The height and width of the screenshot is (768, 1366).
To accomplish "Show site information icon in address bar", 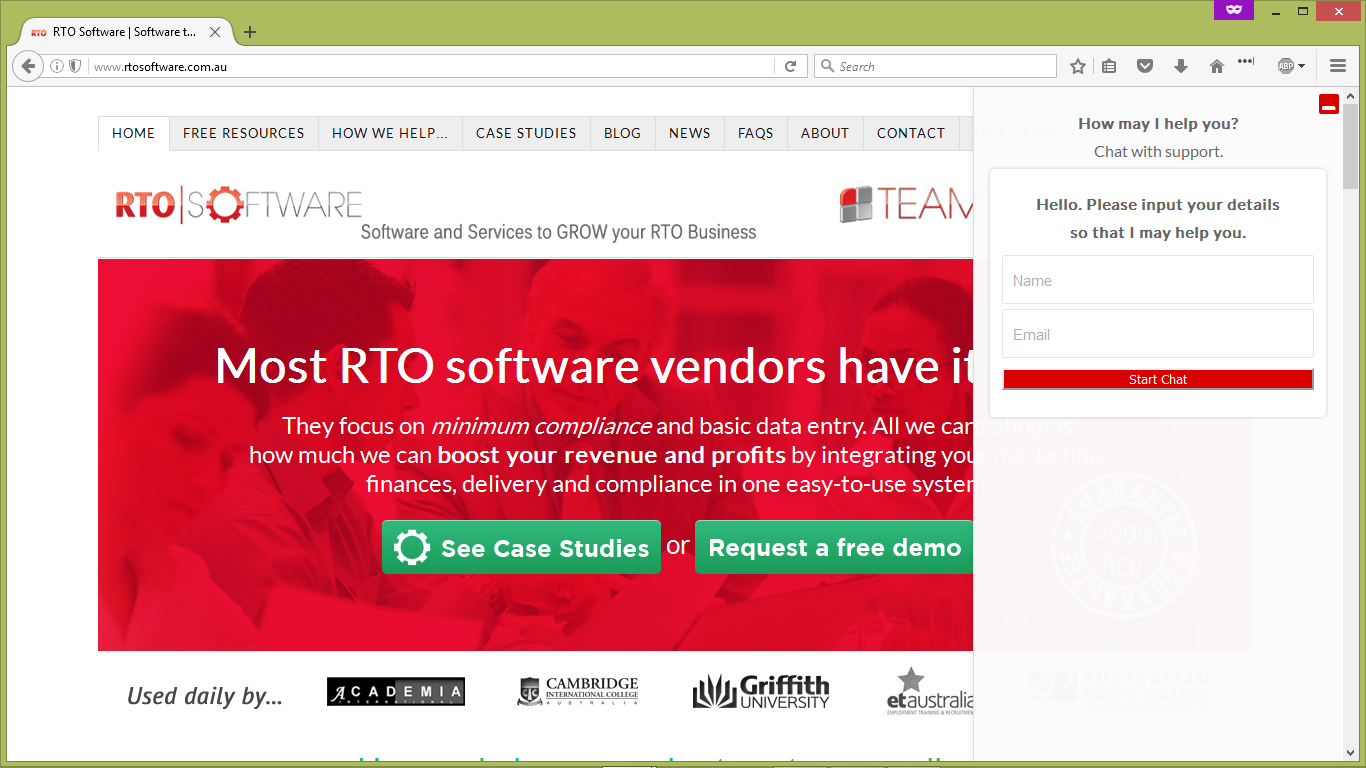I will [57, 66].
